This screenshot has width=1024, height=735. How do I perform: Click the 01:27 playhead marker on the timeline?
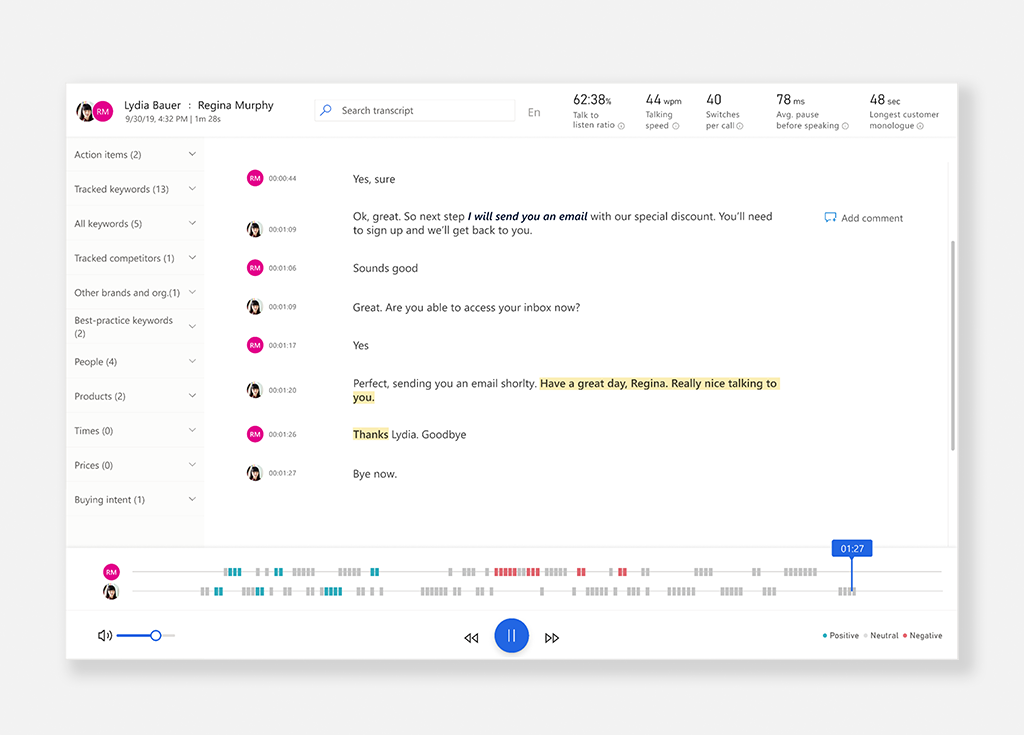[x=851, y=548]
